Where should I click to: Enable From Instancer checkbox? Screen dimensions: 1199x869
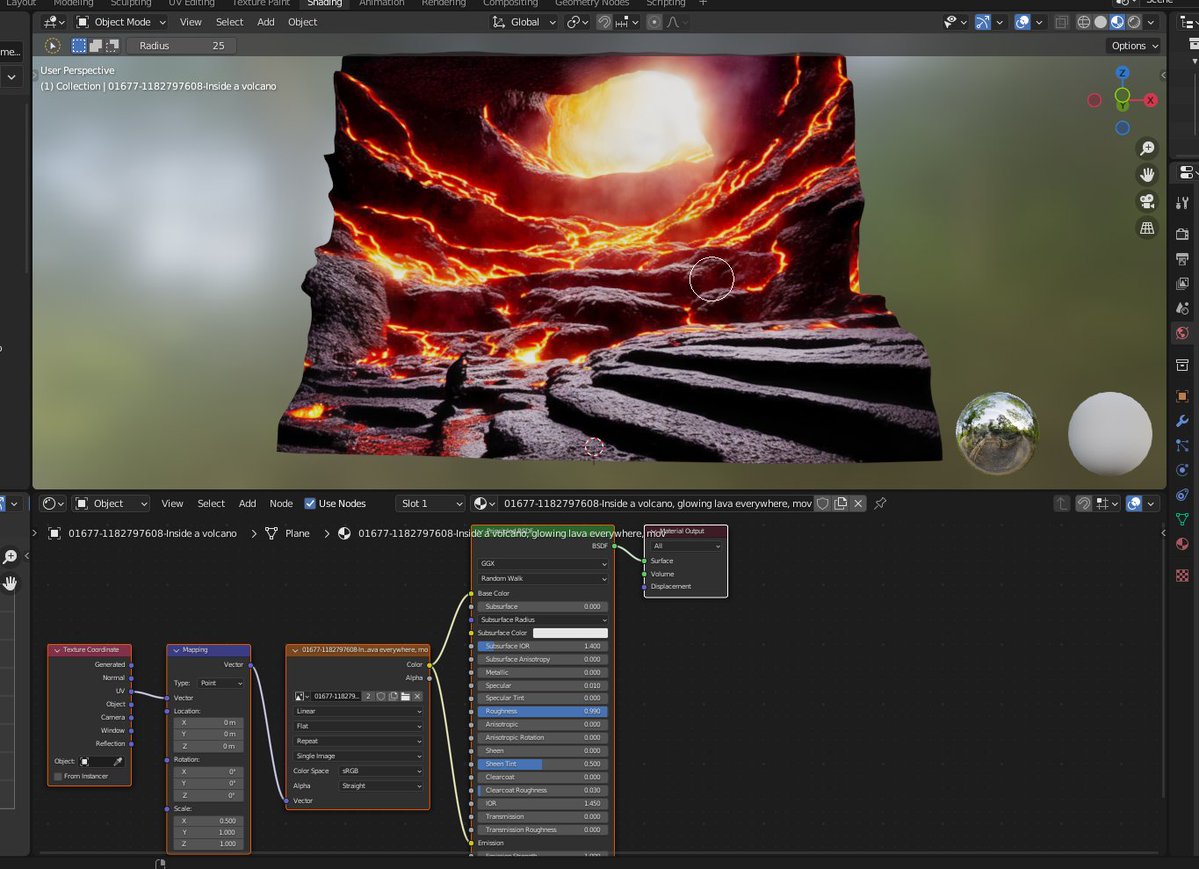pos(58,776)
